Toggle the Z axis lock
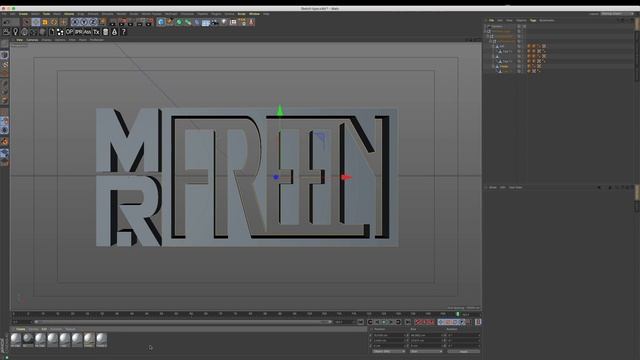This screenshot has width=640, height=360. pyautogui.click(x=93, y=22)
